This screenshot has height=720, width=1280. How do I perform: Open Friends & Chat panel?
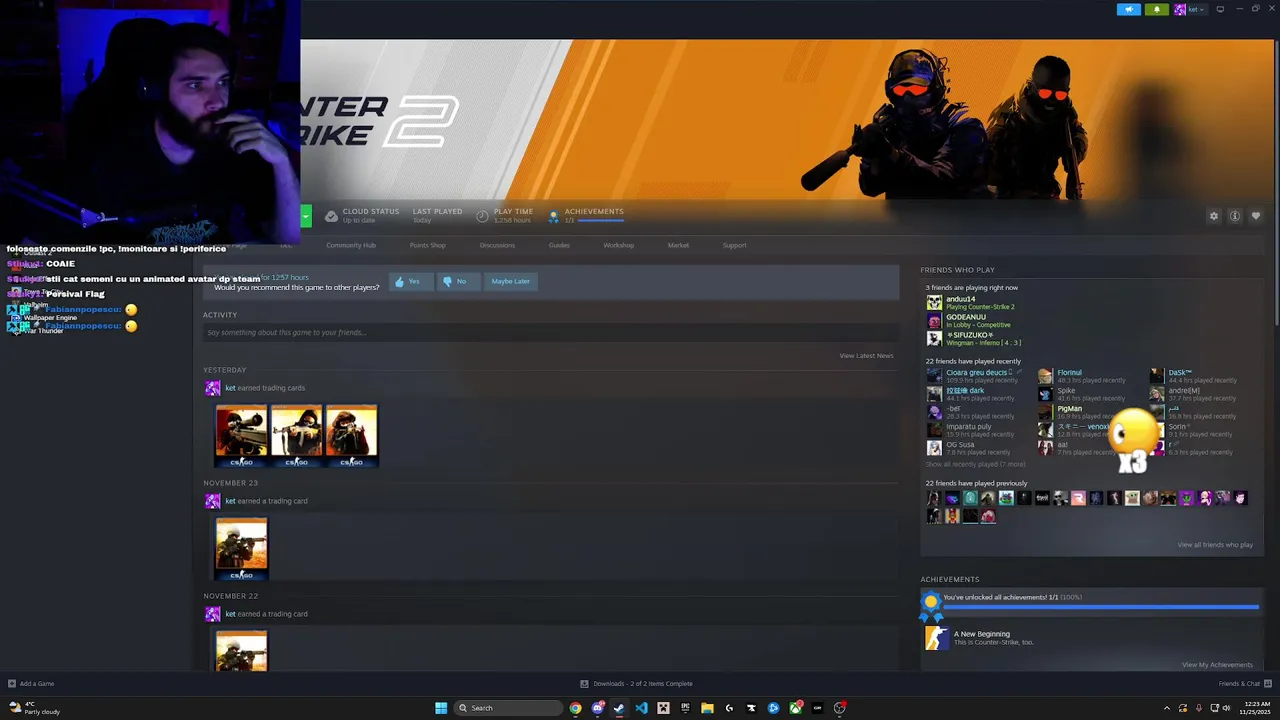coord(1243,684)
